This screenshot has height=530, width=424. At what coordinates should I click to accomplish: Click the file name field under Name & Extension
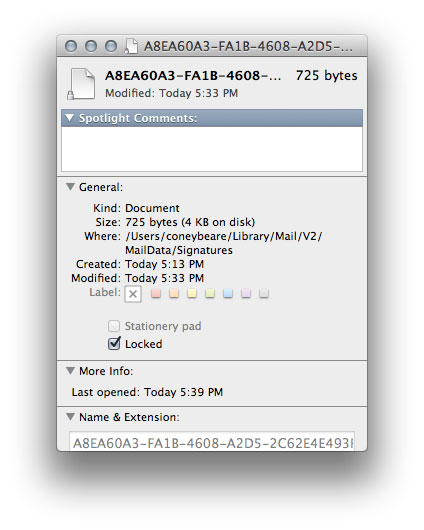click(x=212, y=441)
